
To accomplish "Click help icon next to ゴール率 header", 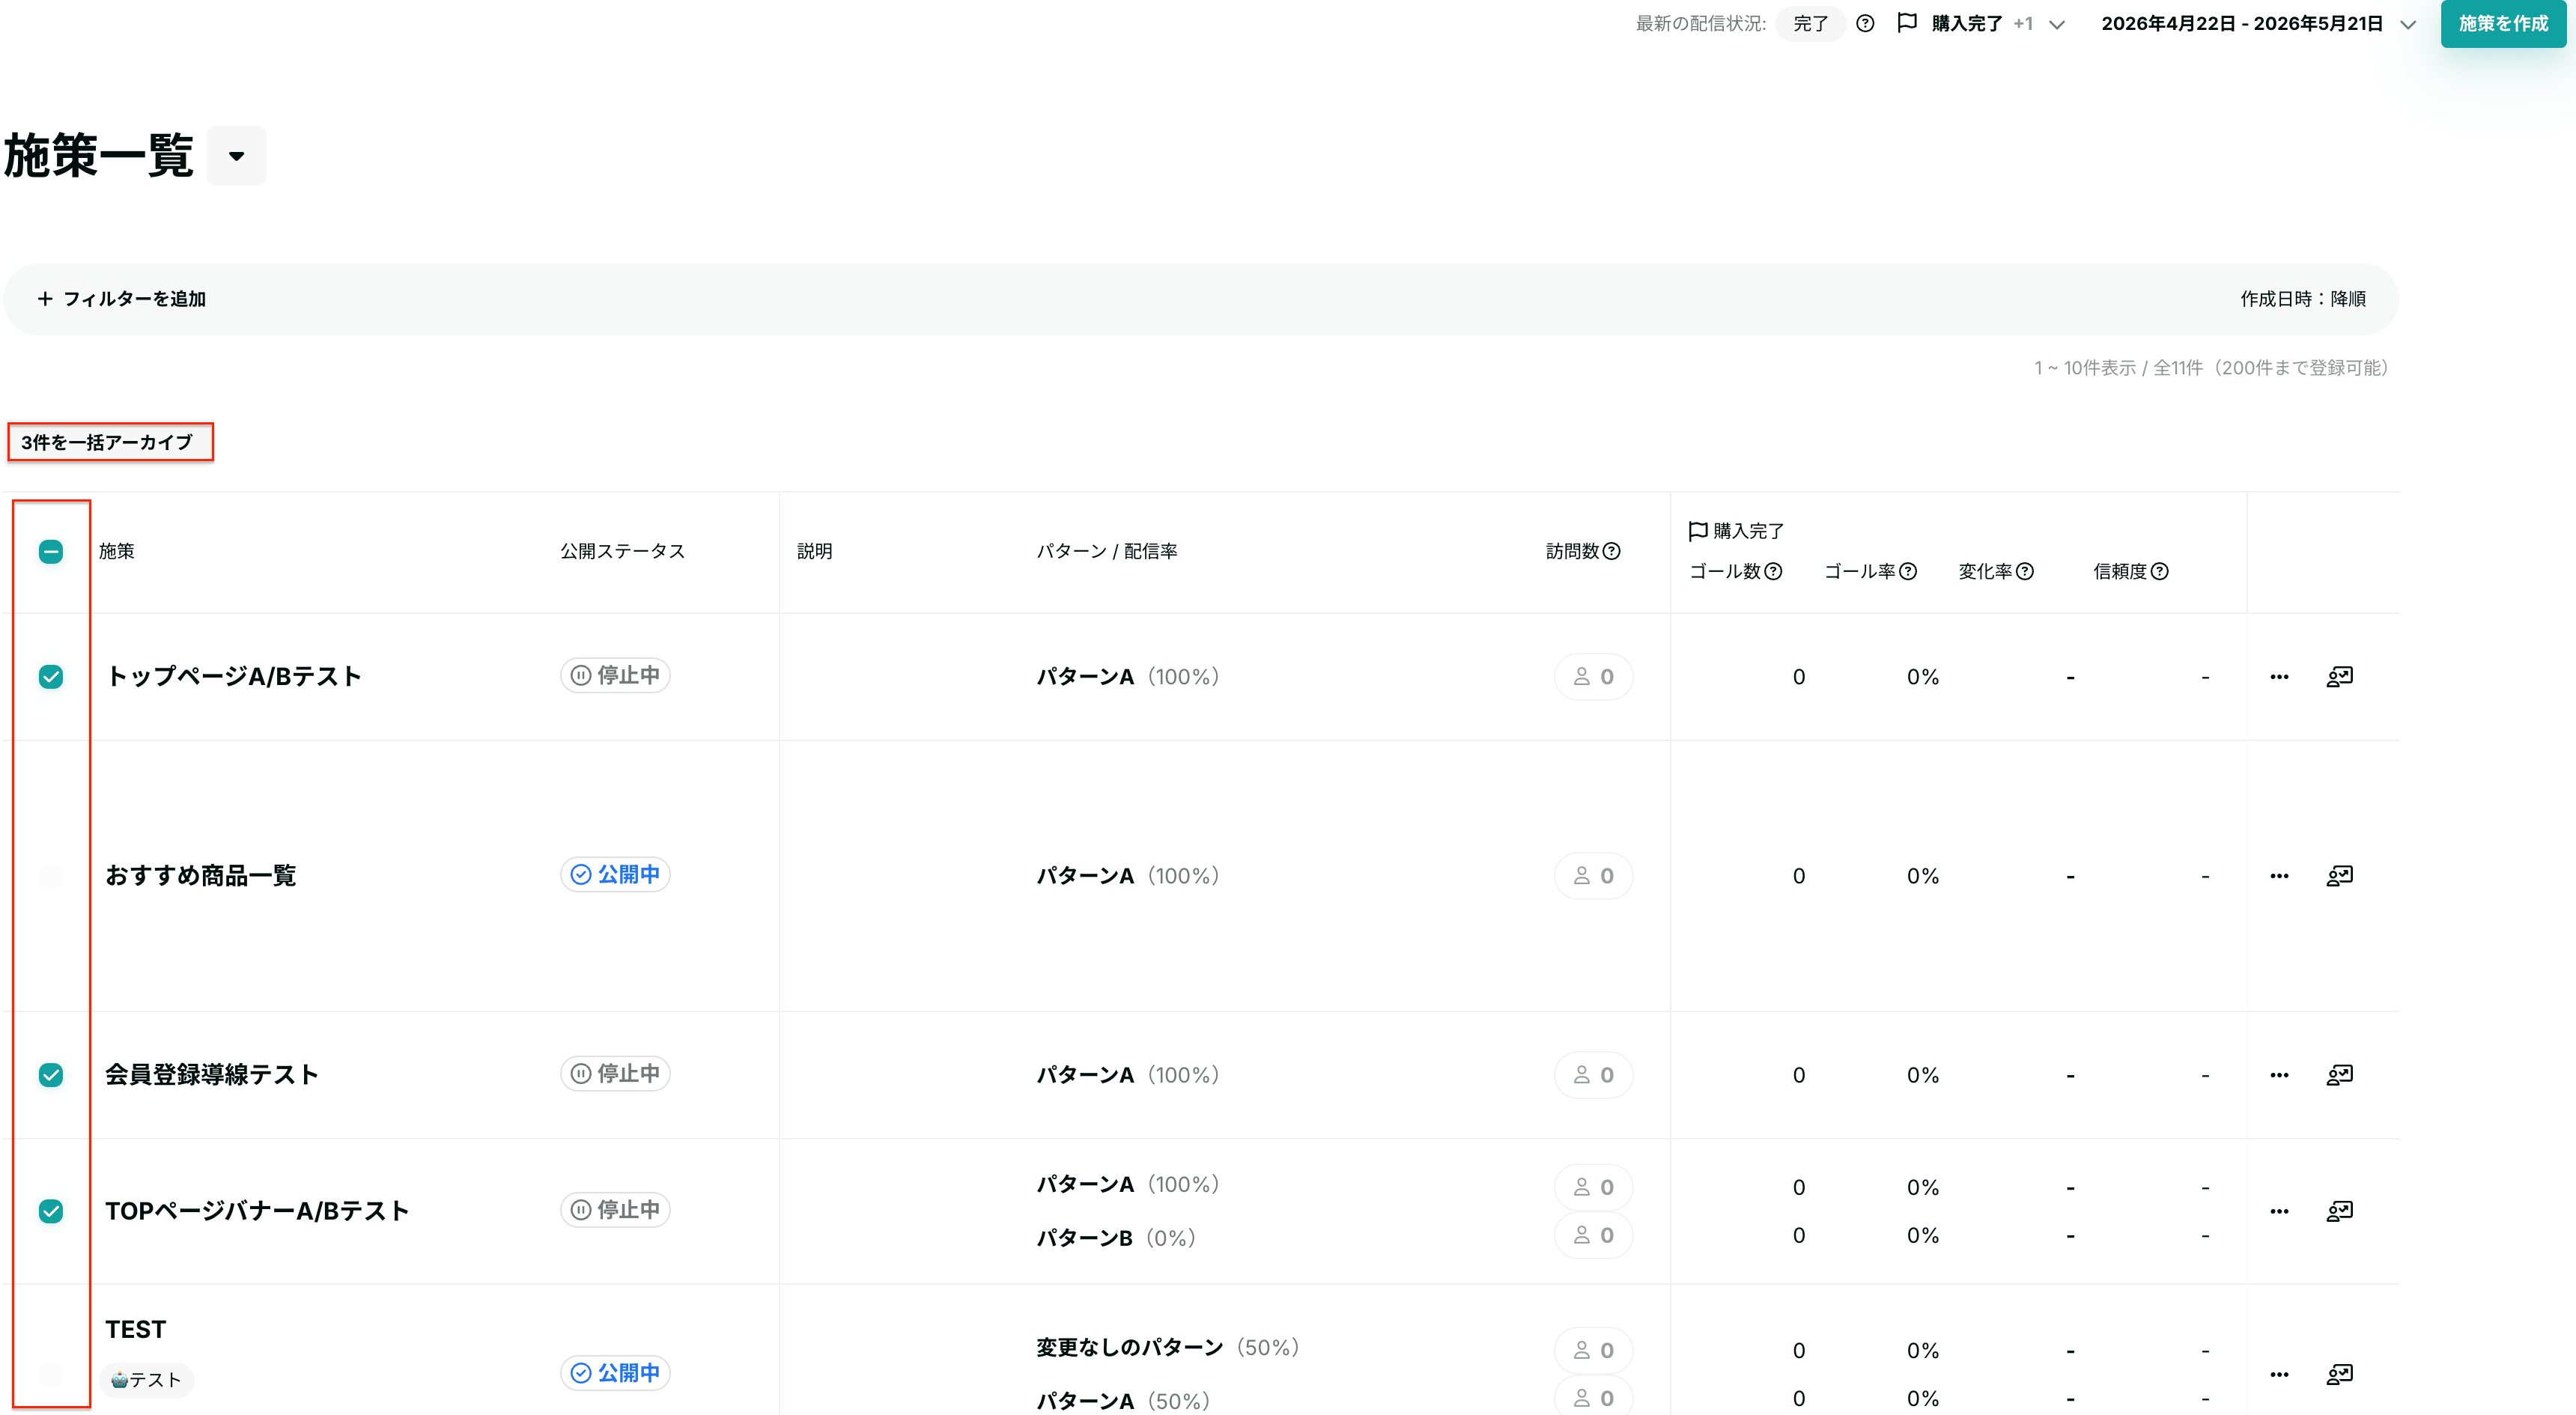I will 1908,571.
